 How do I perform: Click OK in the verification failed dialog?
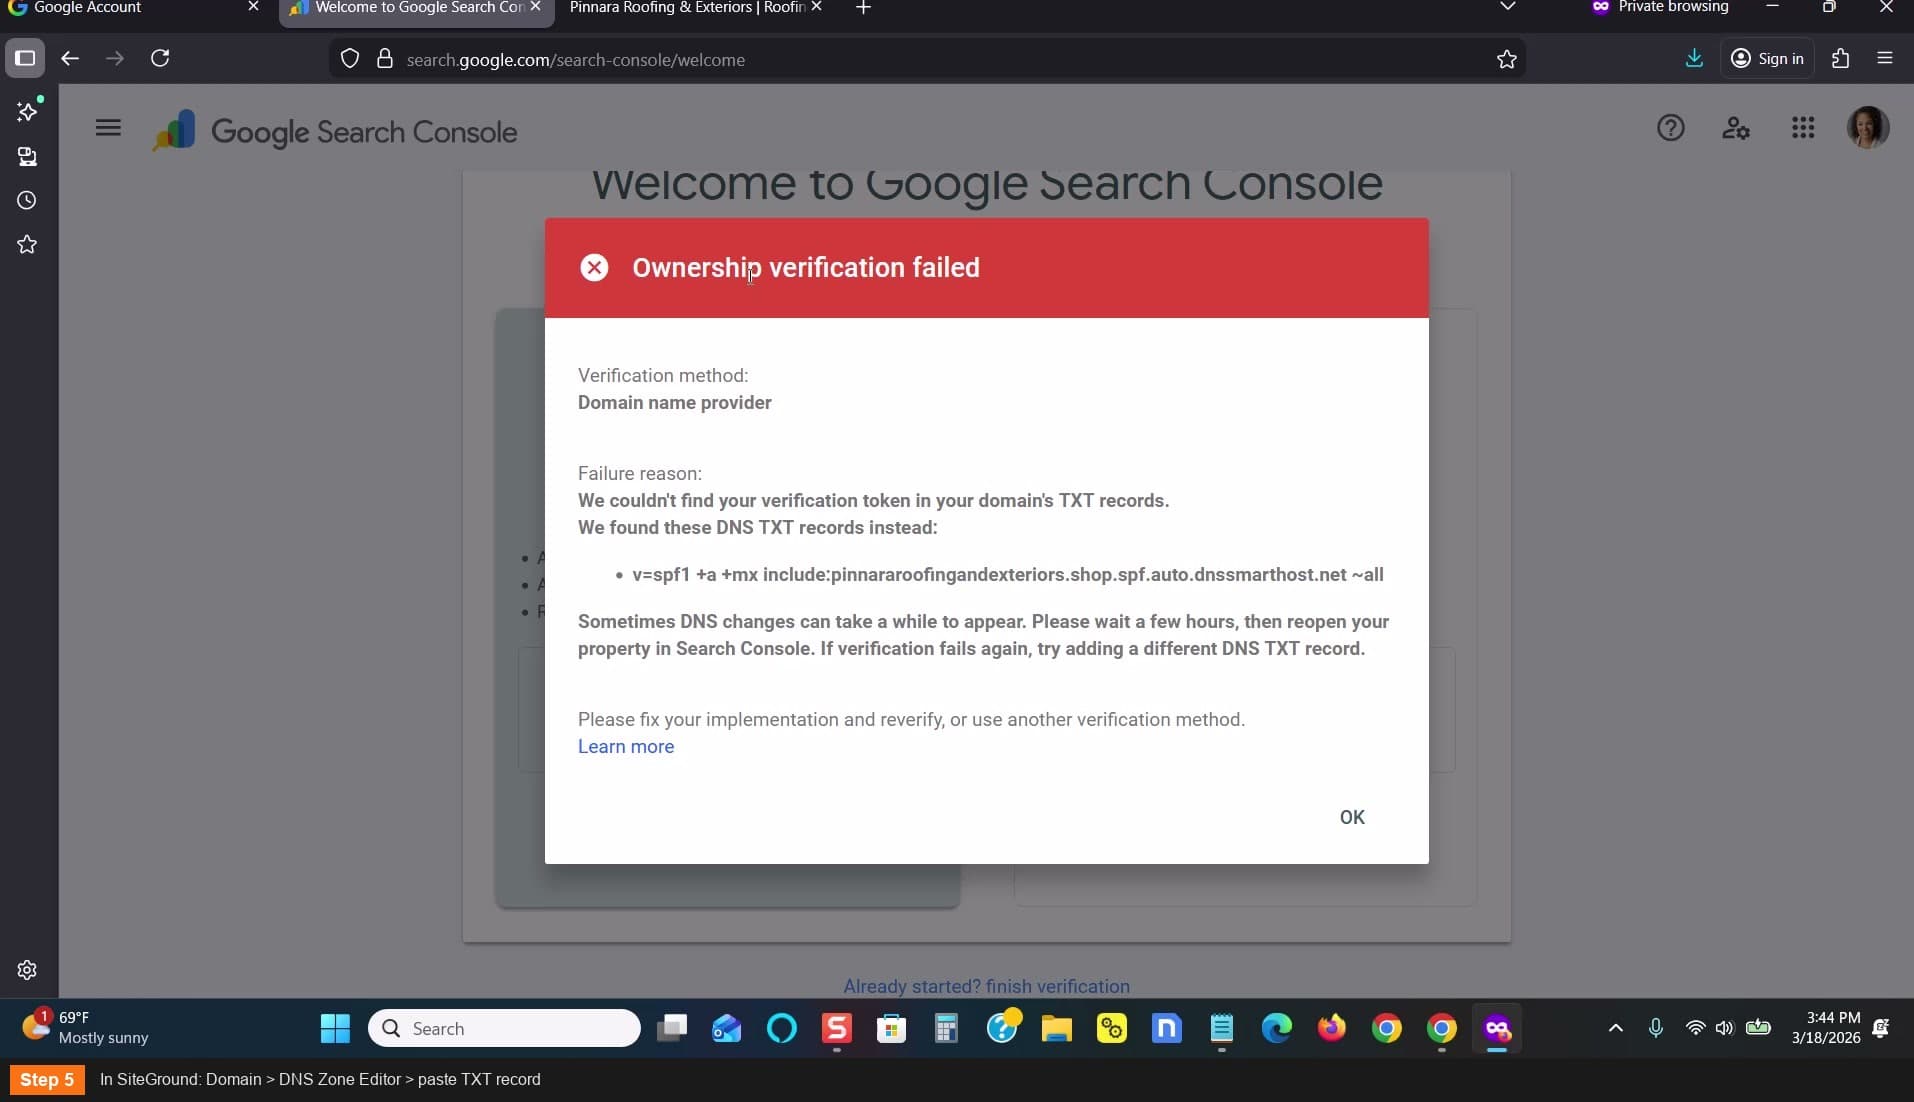pyautogui.click(x=1352, y=817)
